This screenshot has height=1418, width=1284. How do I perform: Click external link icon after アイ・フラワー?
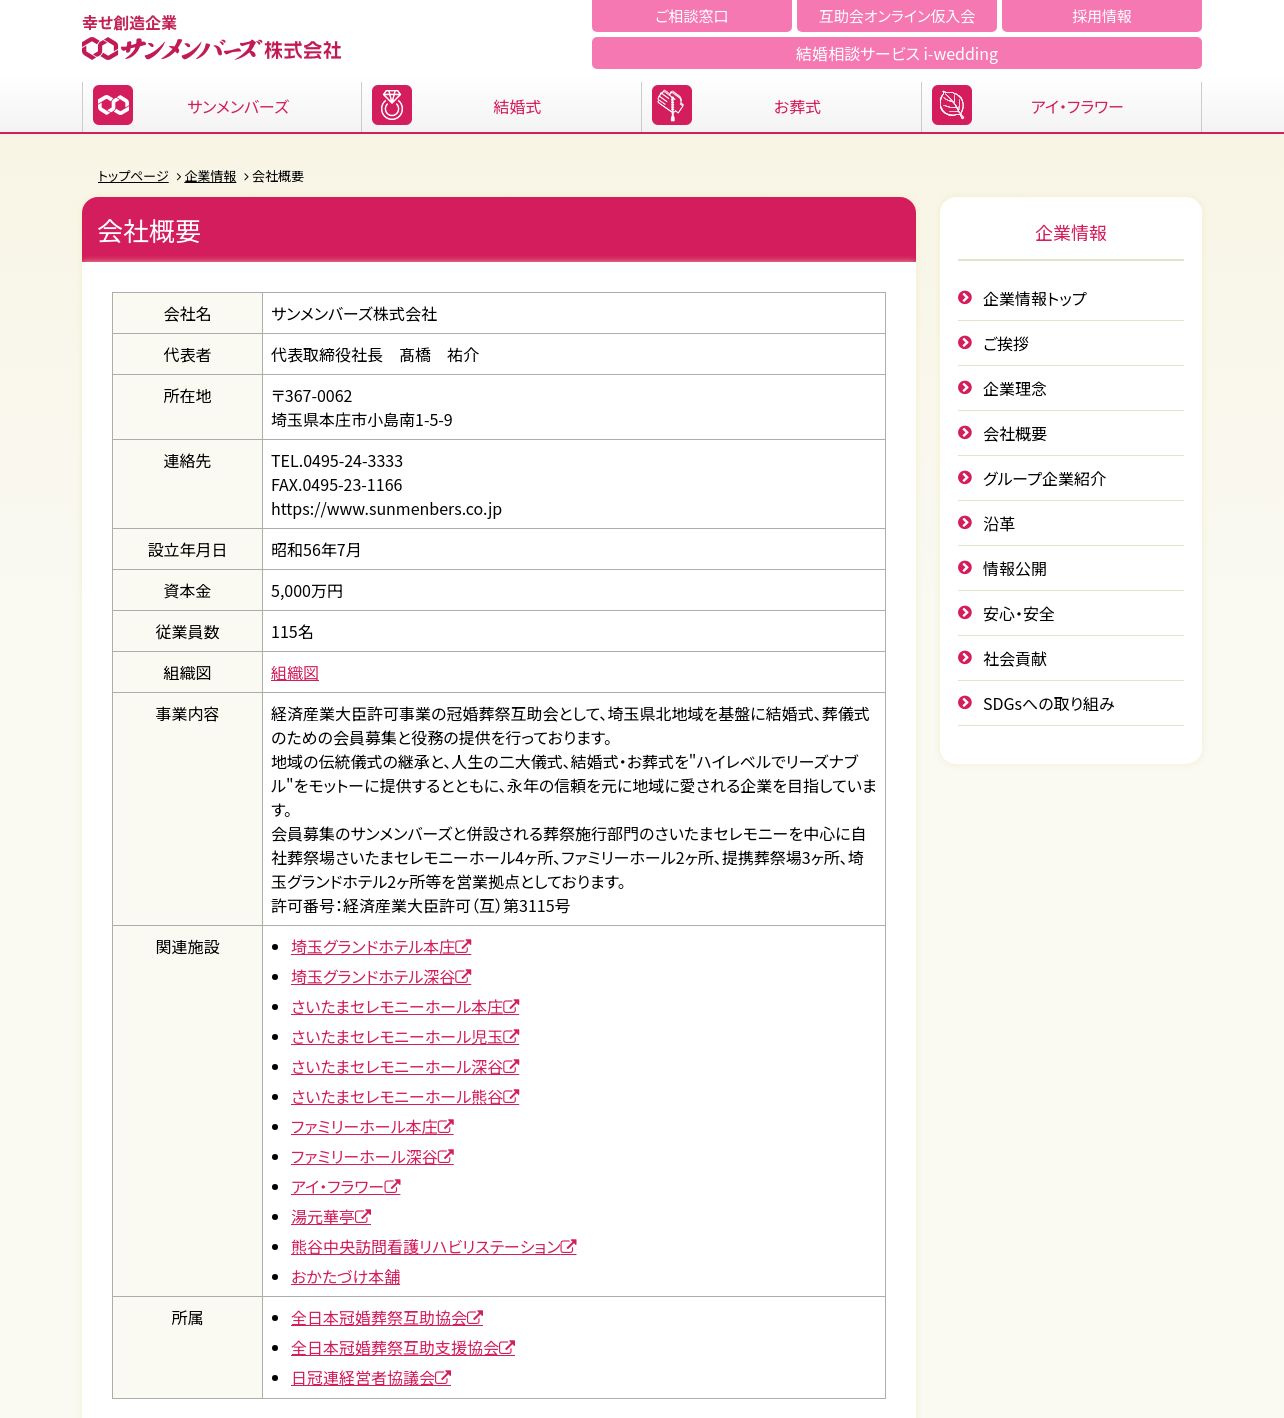[393, 1186]
